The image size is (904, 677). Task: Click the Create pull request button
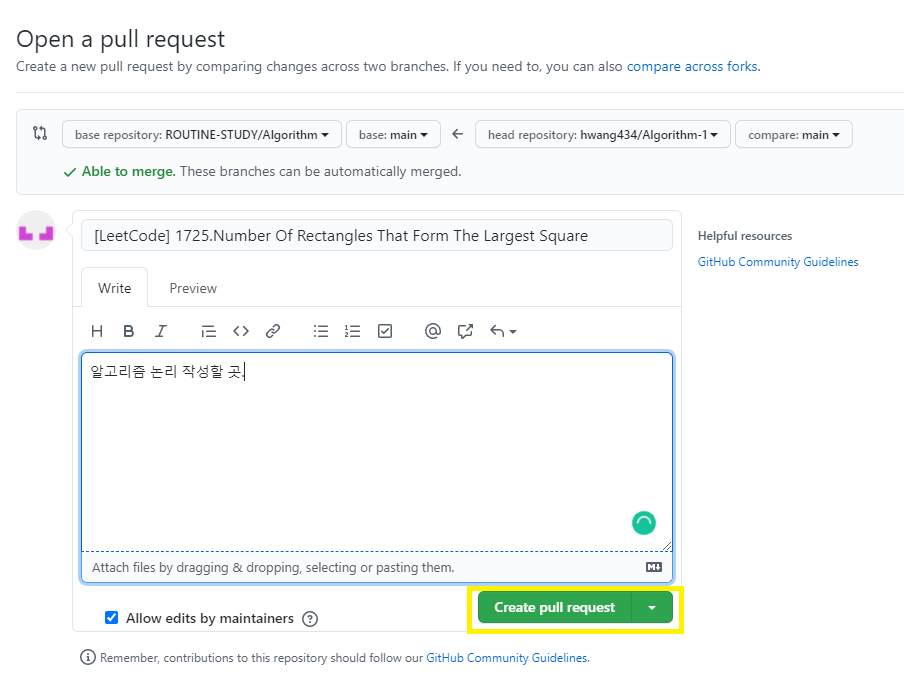tap(555, 607)
